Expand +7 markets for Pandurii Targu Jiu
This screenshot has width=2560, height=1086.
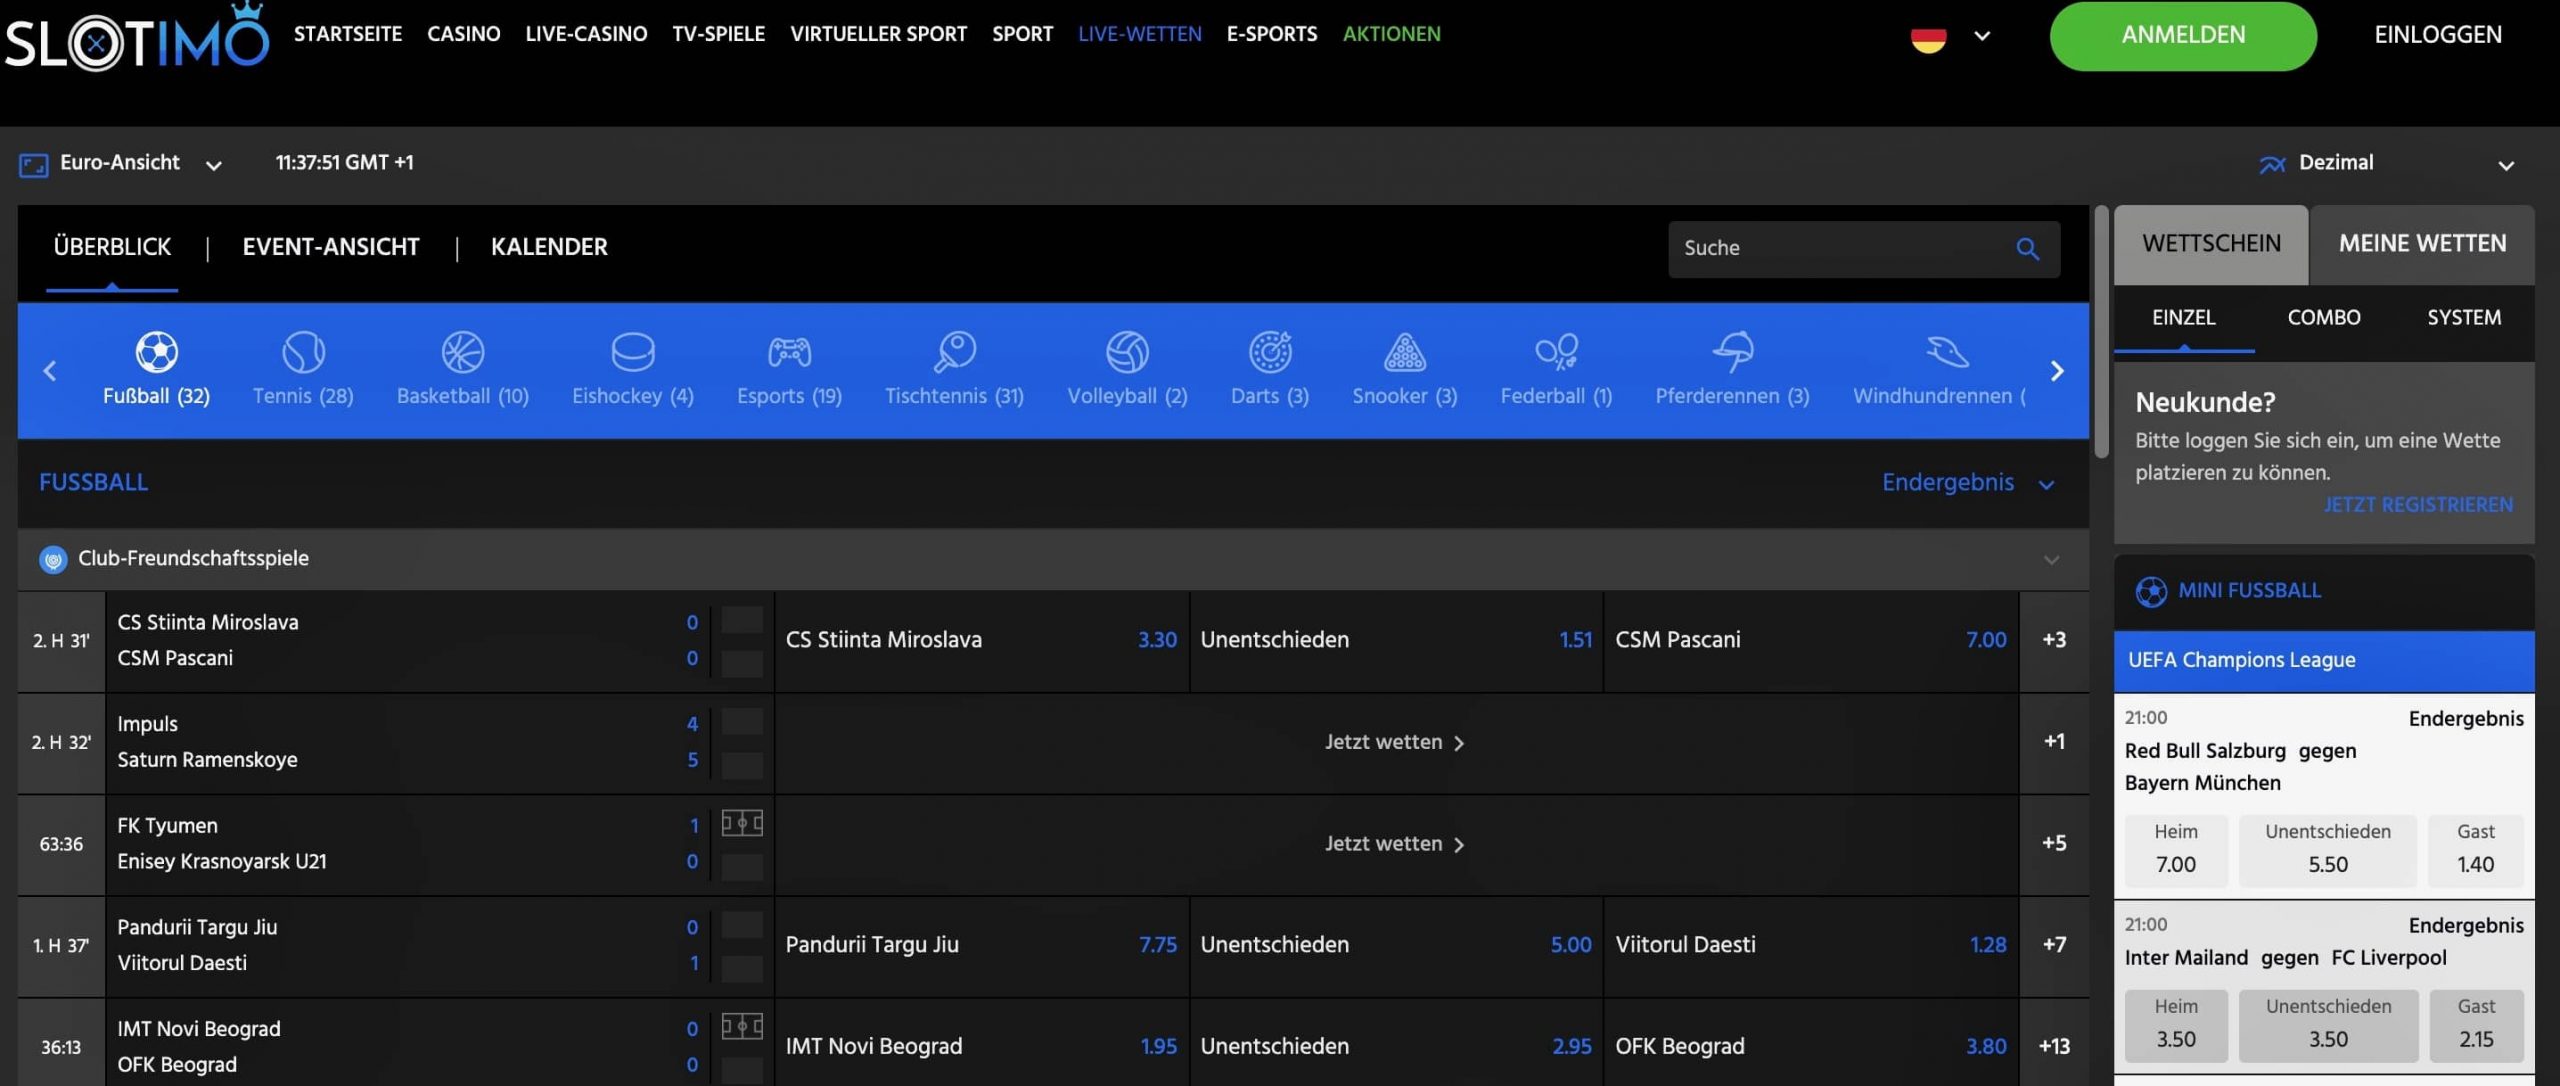click(2054, 945)
